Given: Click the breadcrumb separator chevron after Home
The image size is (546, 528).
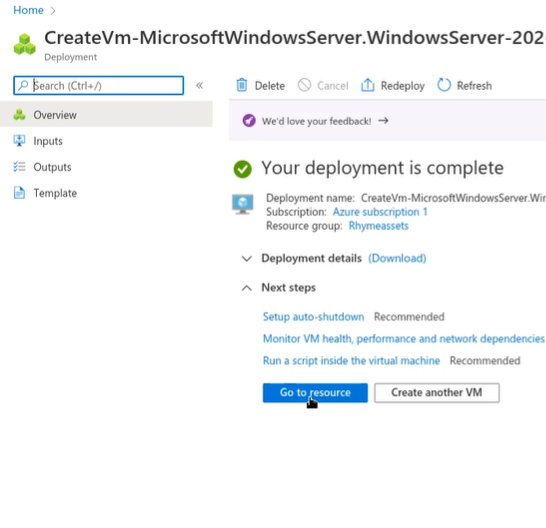Looking at the screenshot, I should [x=53, y=11].
